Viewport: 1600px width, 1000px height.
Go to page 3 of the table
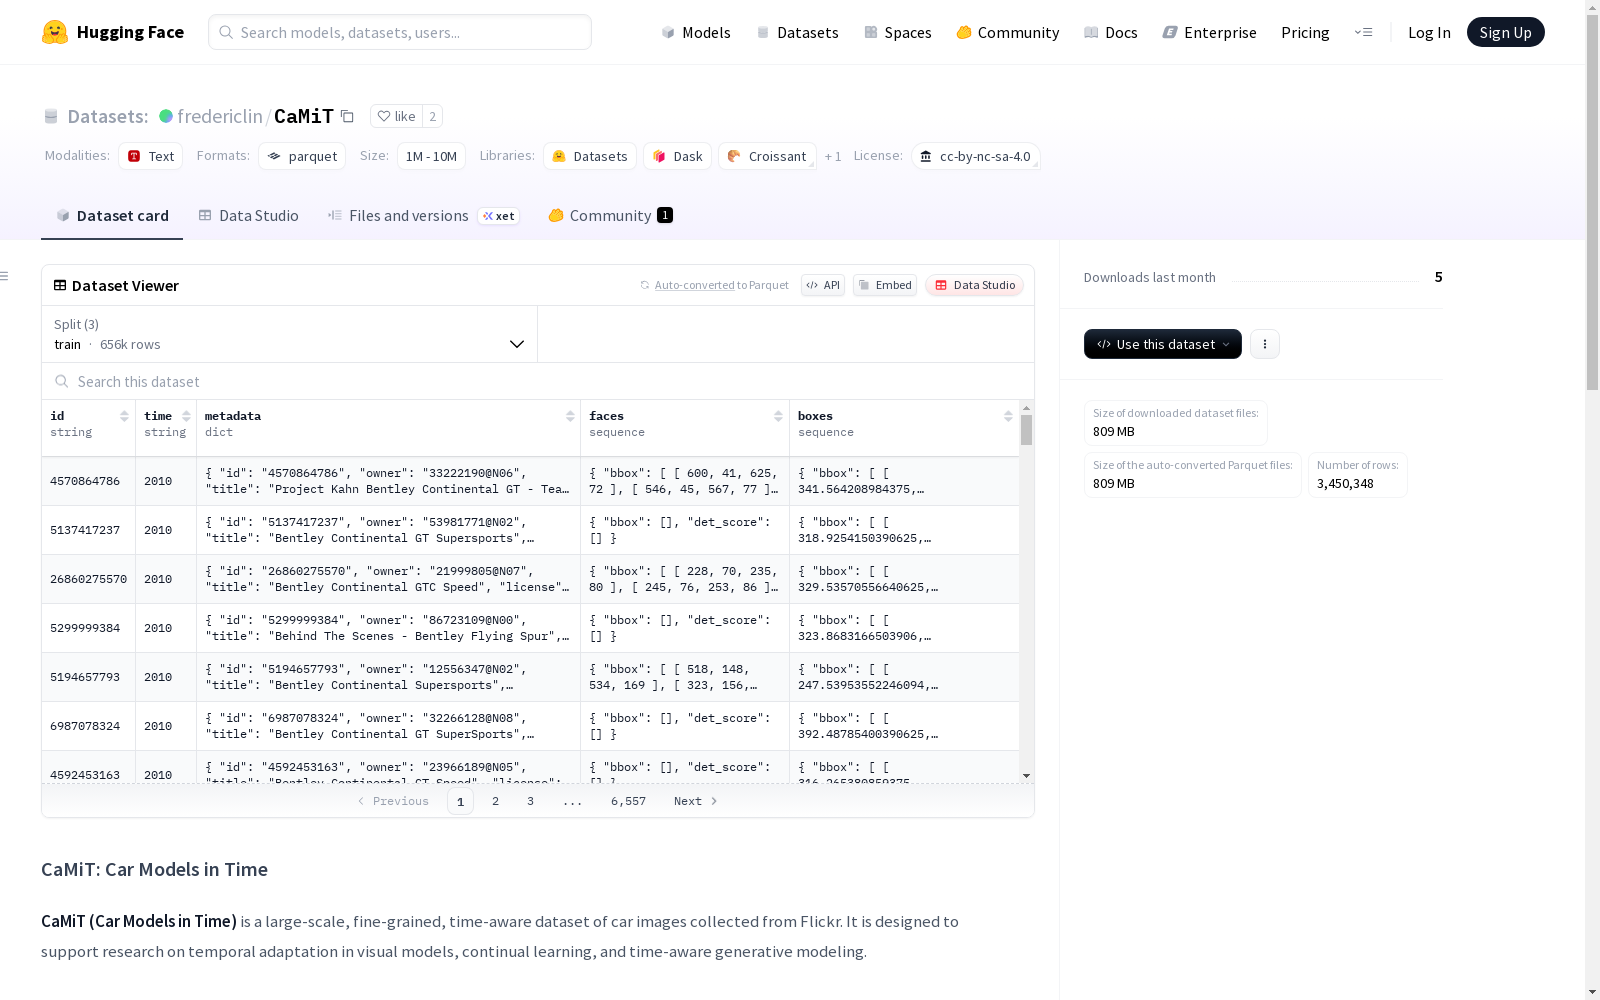[x=530, y=801]
